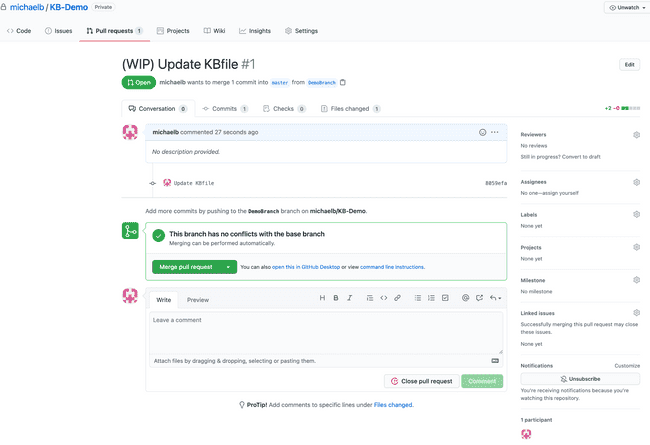650x445 pixels.
Task: Click into Leave a comment text area
Action: click(x=326, y=333)
